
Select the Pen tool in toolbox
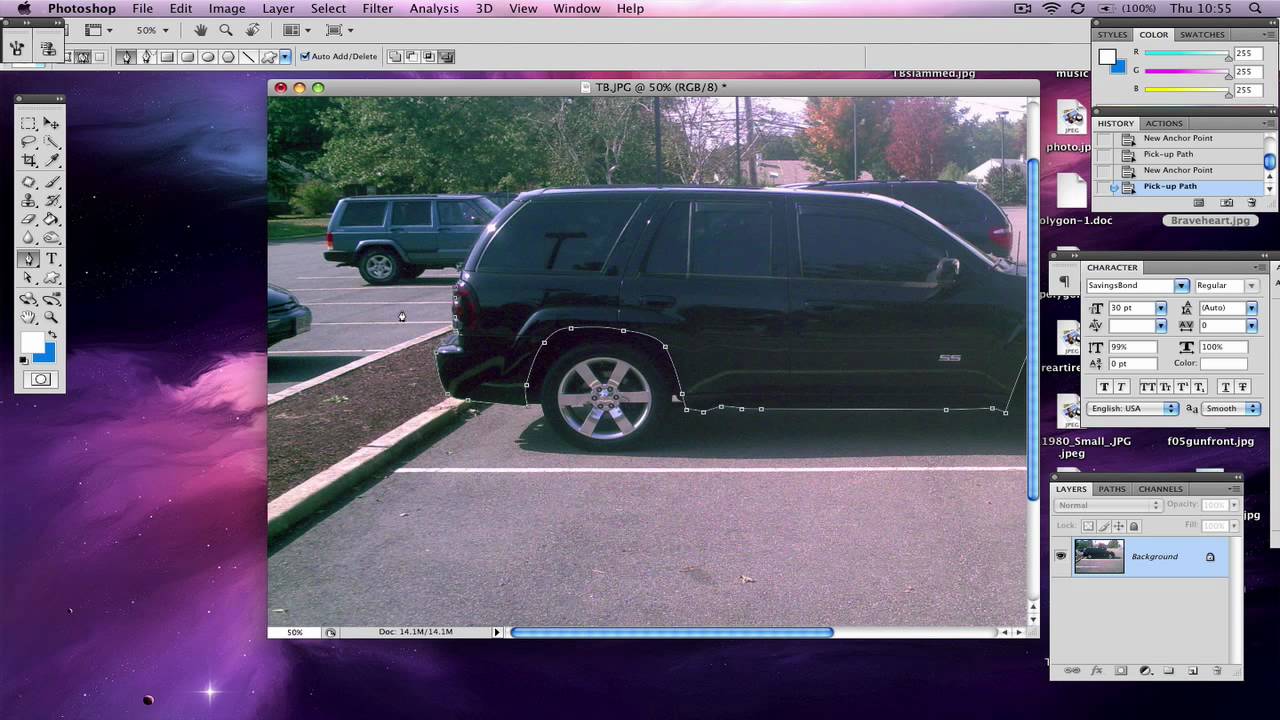29,259
